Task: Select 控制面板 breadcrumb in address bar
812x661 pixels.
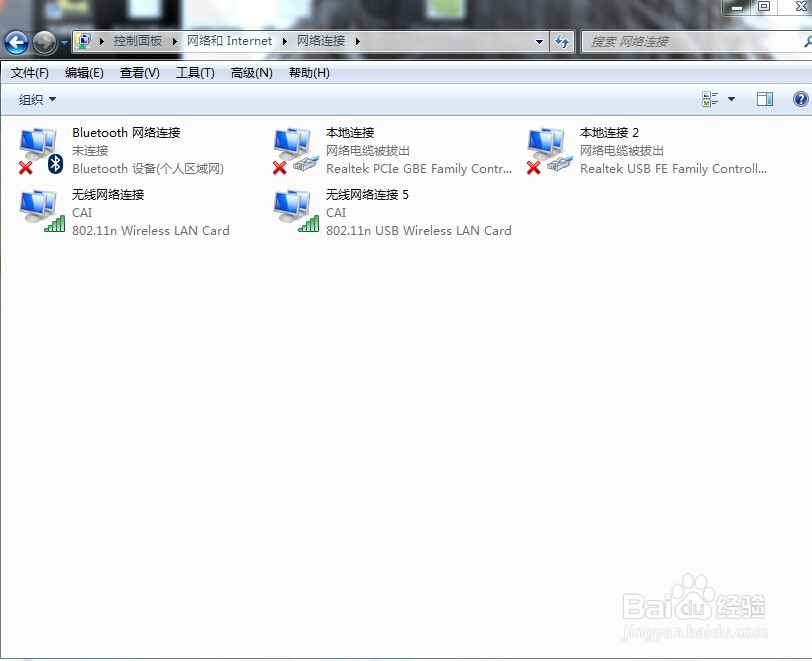Action: 138,41
